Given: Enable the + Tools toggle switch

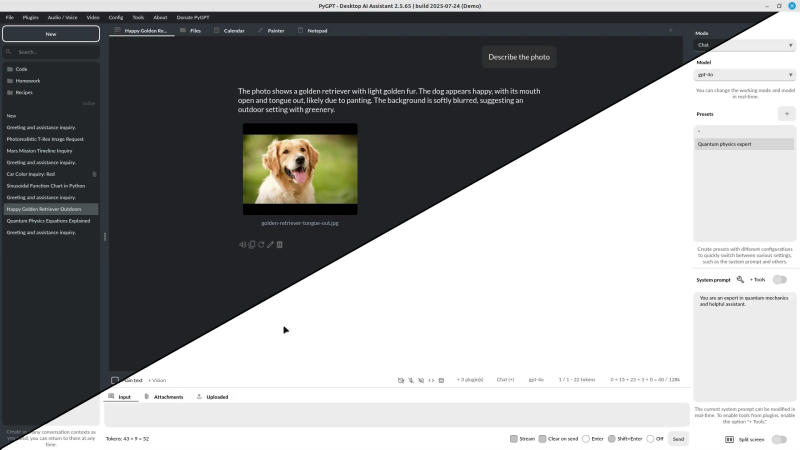Looking at the screenshot, I should pyautogui.click(x=780, y=280).
